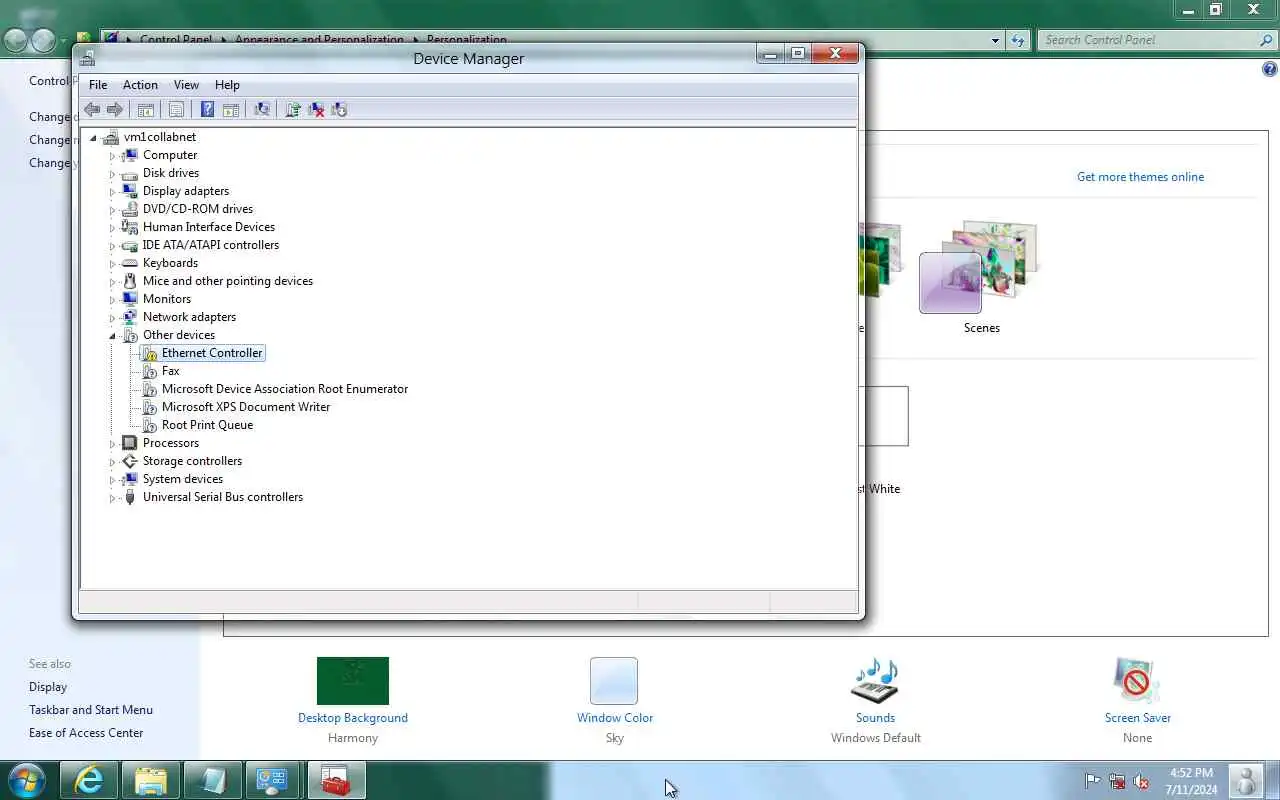Image resolution: width=1280 pixels, height=800 pixels.
Task: Click the Update Driver Software toolbar icon
Action: pyautogui.click(x=293, y=110)
